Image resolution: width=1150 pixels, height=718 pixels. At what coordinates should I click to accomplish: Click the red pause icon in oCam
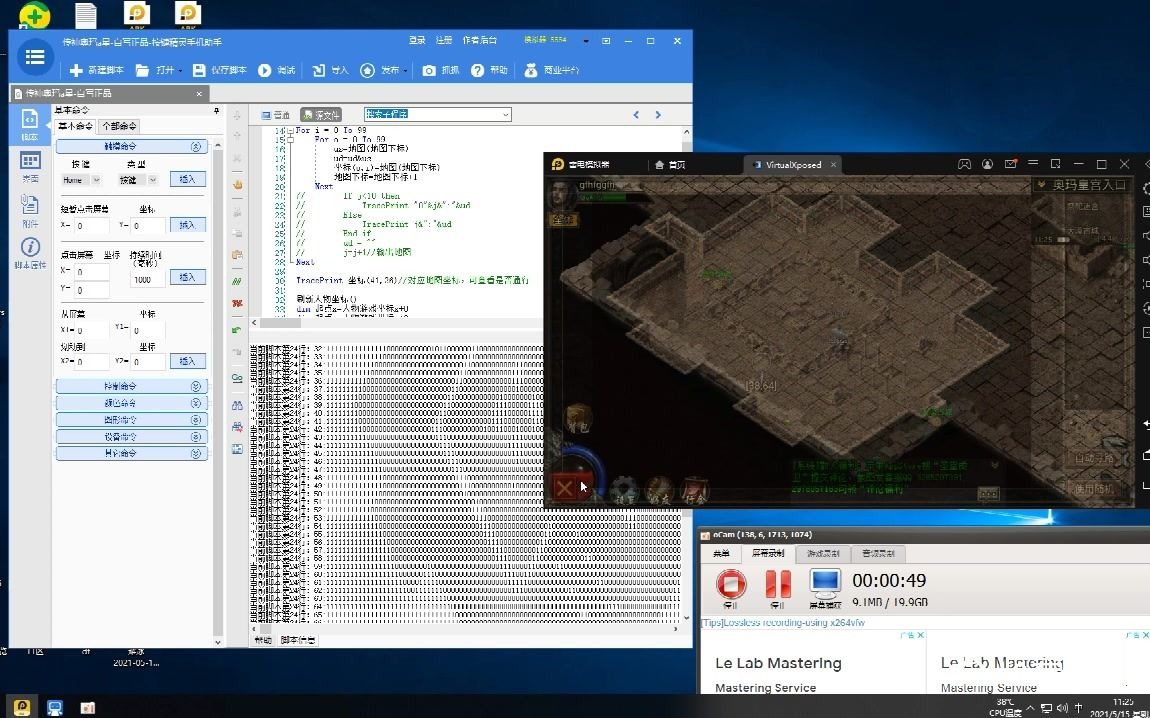click(777, 584)
